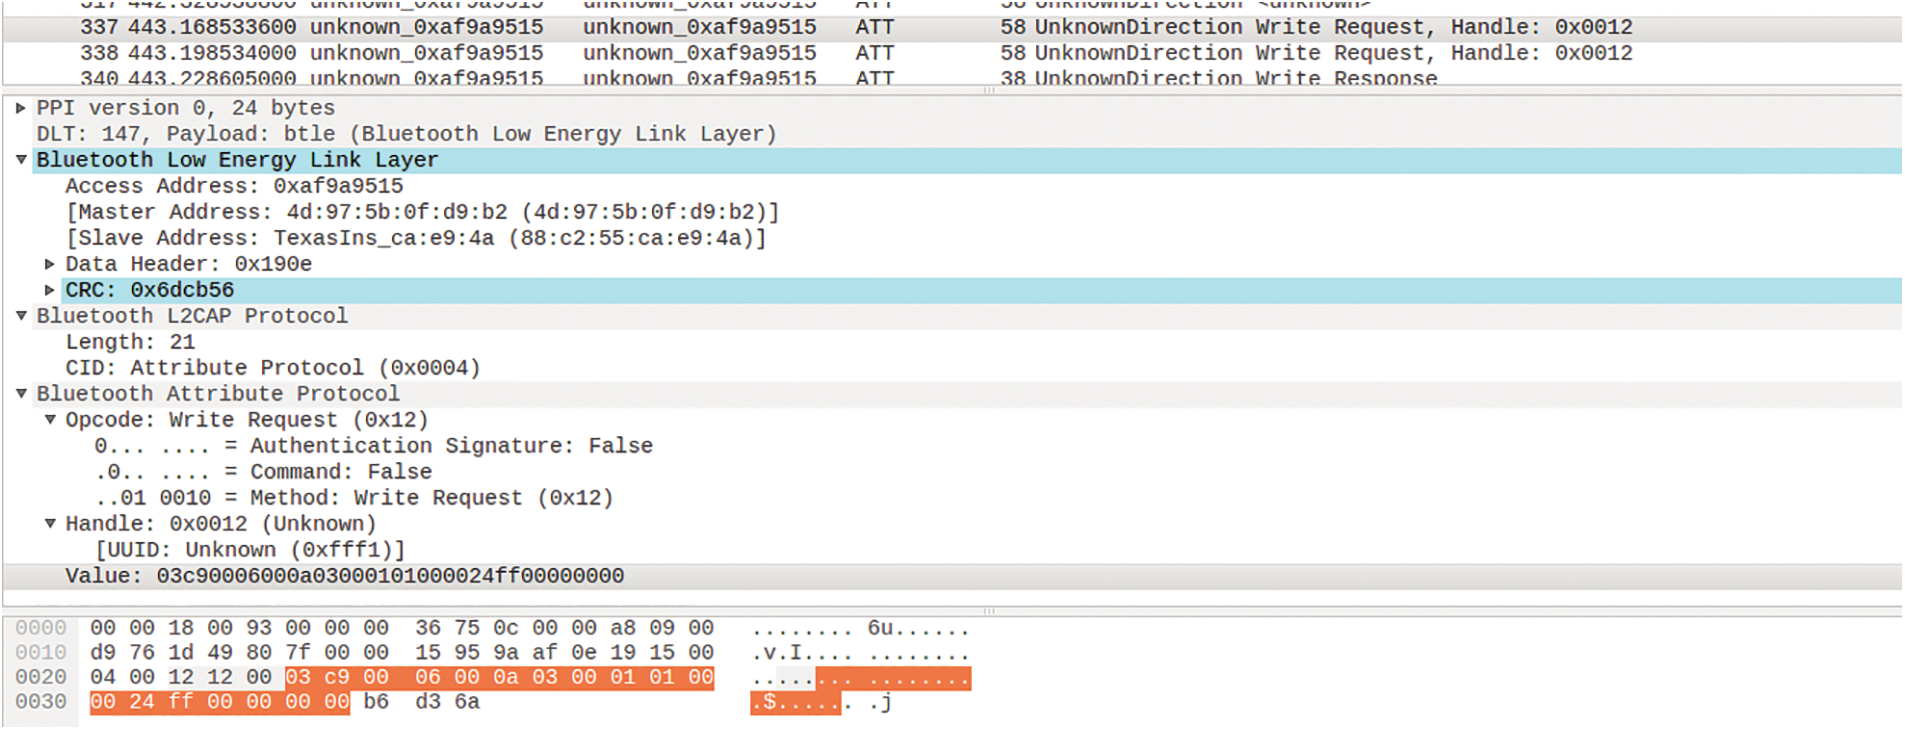The height and width of the screenshot is (730, 1905).
Task: Collapse the Opcode Write Request node
Action: (50, 420)
